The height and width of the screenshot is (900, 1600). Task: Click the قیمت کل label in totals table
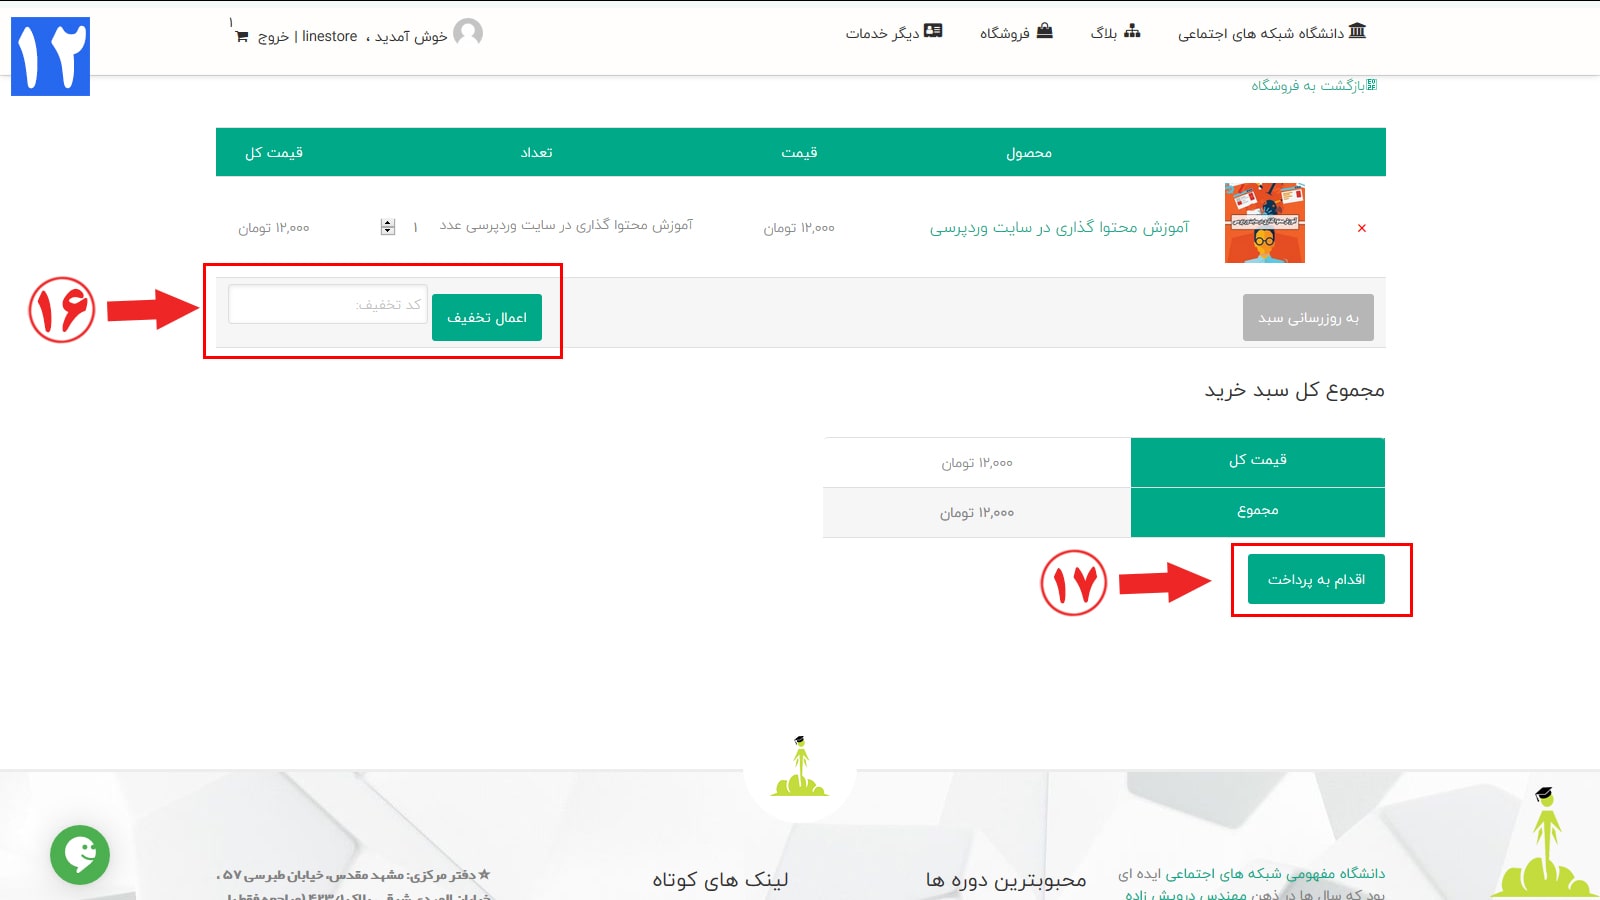tap(1258, 460)
